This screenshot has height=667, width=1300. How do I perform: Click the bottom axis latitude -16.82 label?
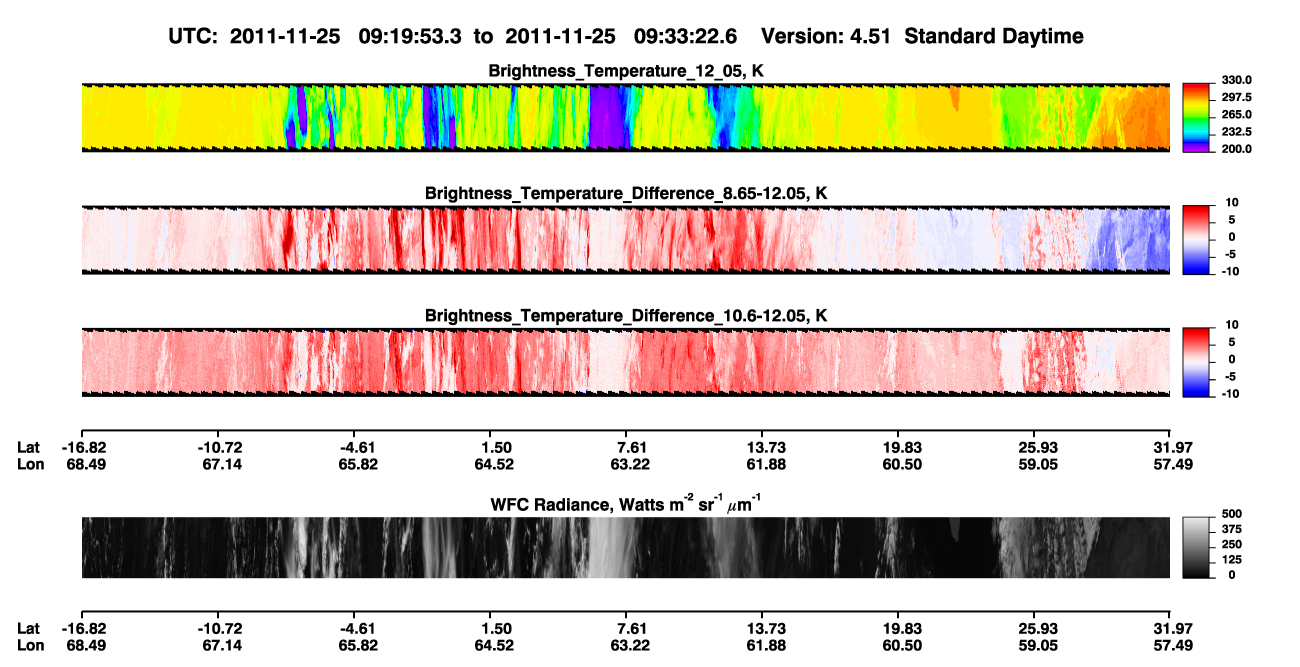[x=82, y=628]
